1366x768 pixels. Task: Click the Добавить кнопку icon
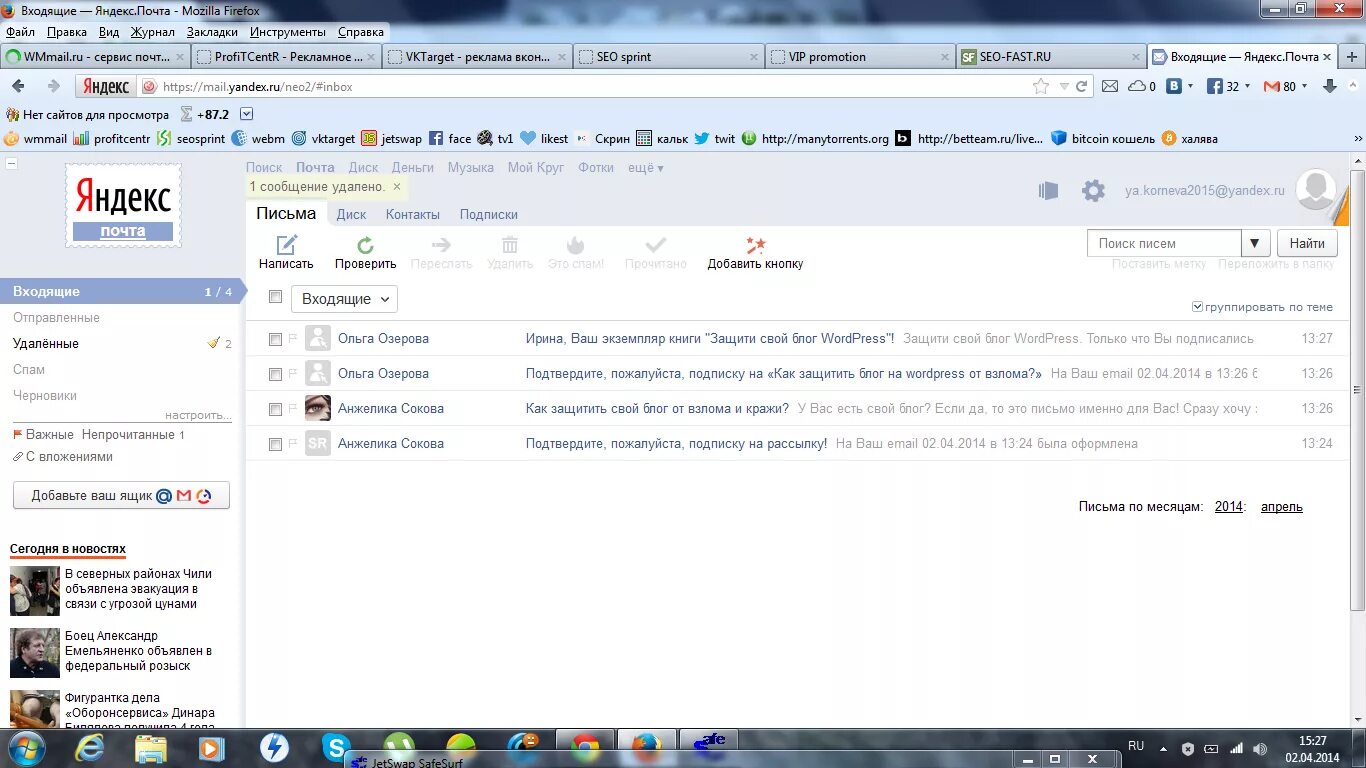pyautogui.click(x=755, y=245)
